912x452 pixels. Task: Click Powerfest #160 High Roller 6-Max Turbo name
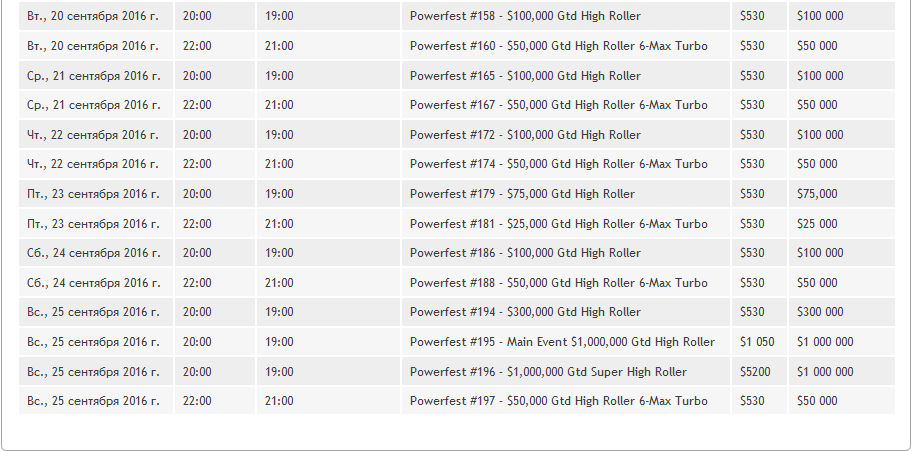pyautogui.click(x=558, y=46)
